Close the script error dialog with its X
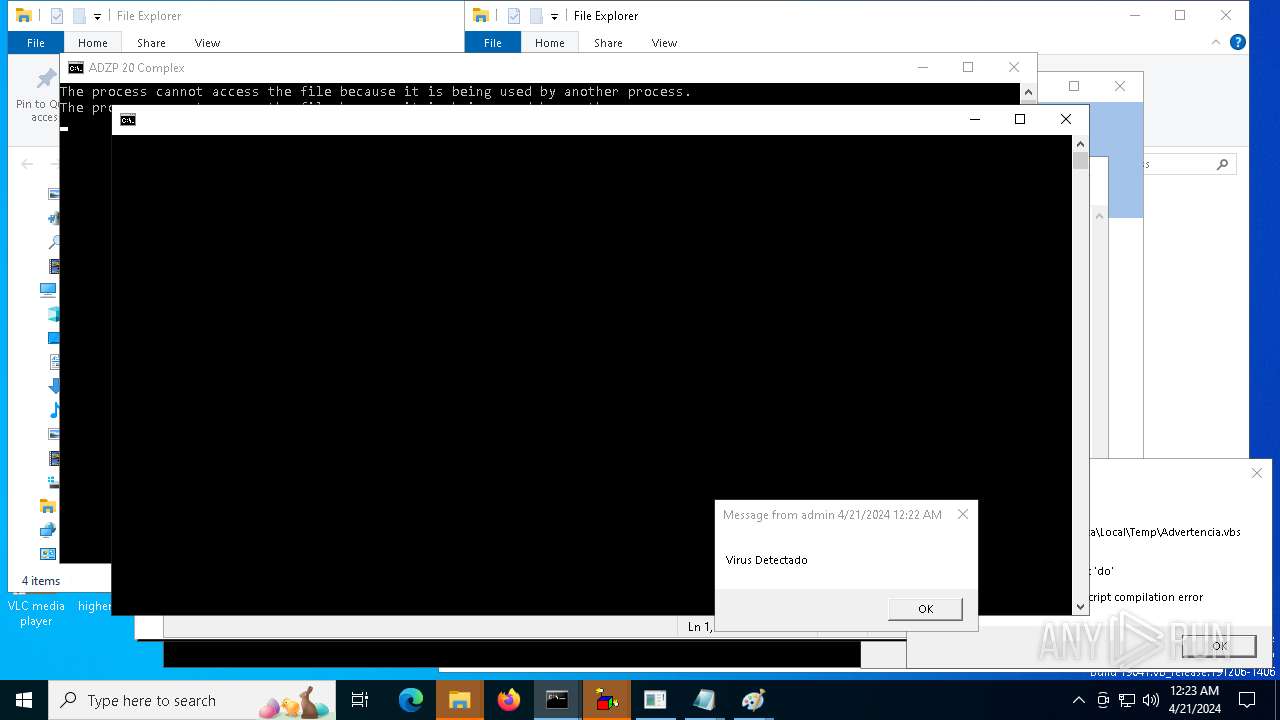 (1256, 473)
